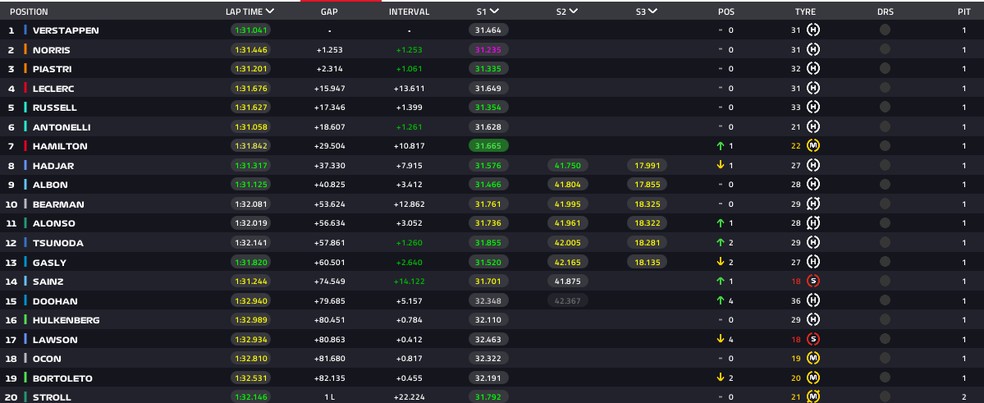This screenshot has height=403, width=984.
Task: Expand the S1 sector column dropdown
Action: pos(495,12)
